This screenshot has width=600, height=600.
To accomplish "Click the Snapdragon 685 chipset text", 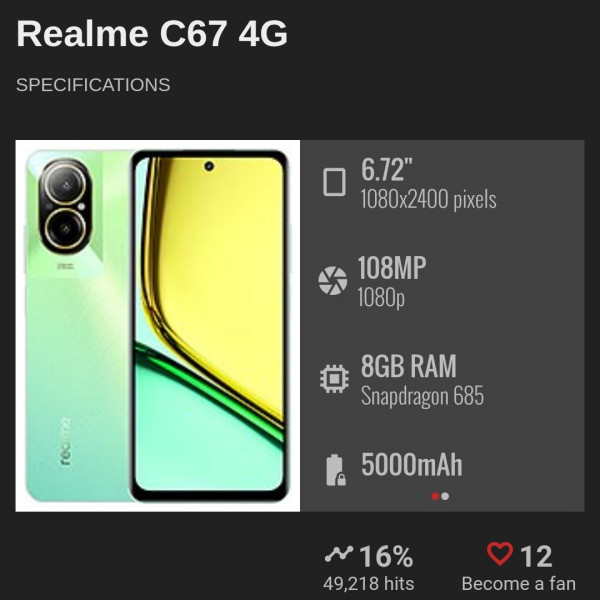I will (422, 396).
